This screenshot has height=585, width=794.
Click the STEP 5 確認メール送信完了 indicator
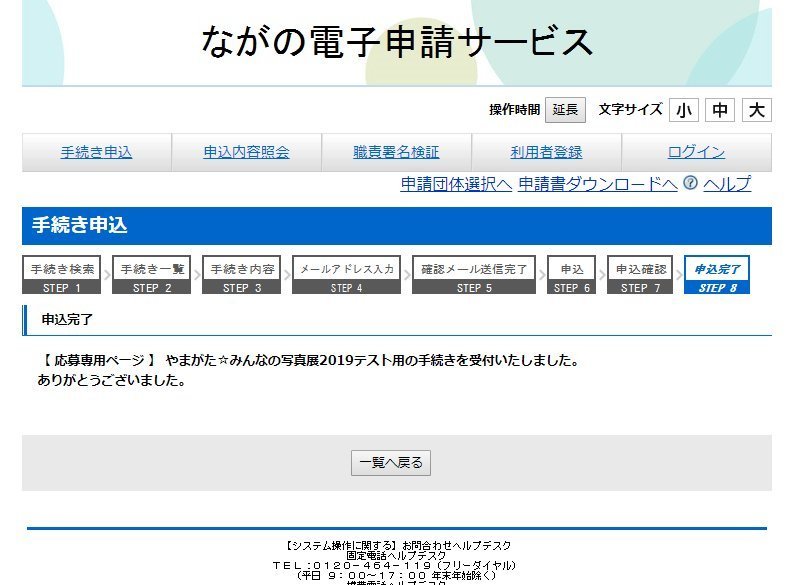point(474,275)
